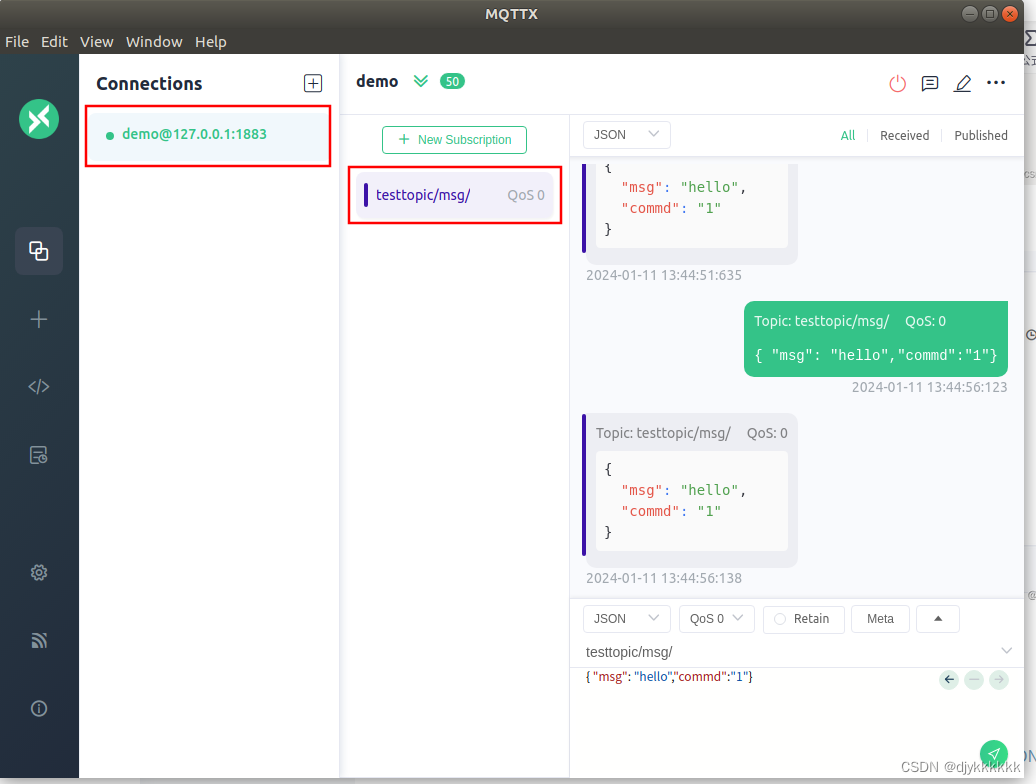Open the Edit menu
1036x784 pixels.
54,42
